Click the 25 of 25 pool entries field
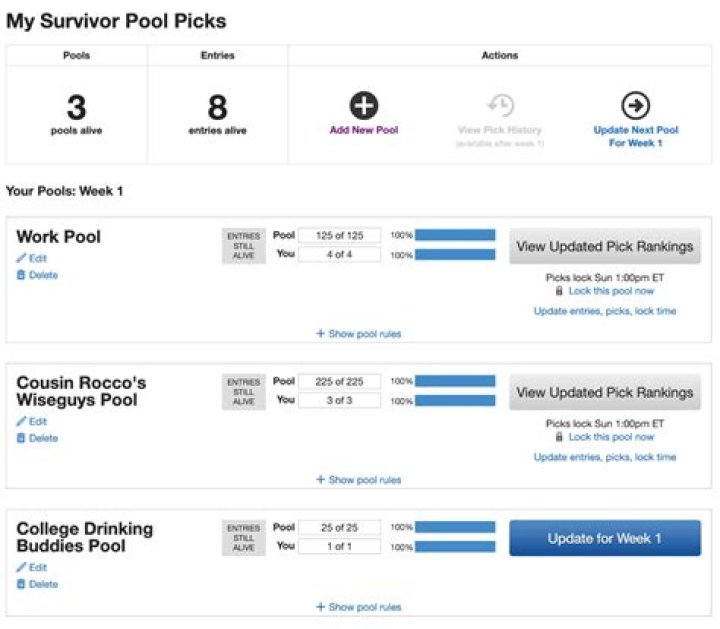720x629 pixels. [339, 527]
